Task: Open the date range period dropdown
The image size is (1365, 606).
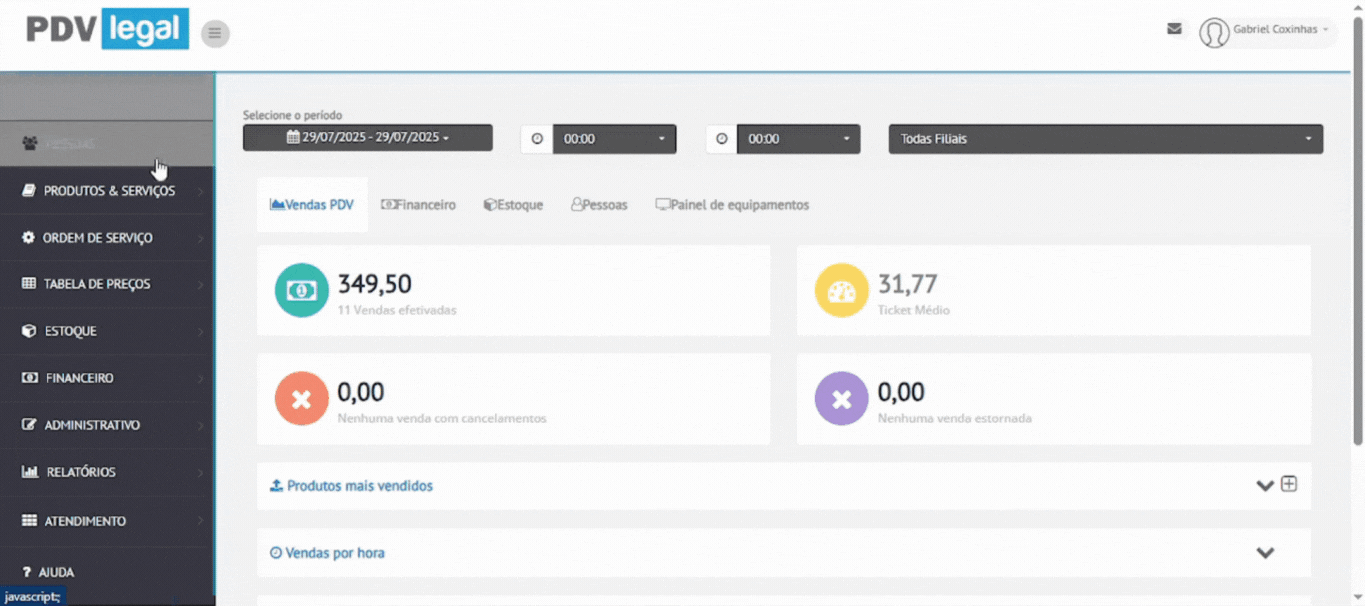Action: tap(367, 138)
